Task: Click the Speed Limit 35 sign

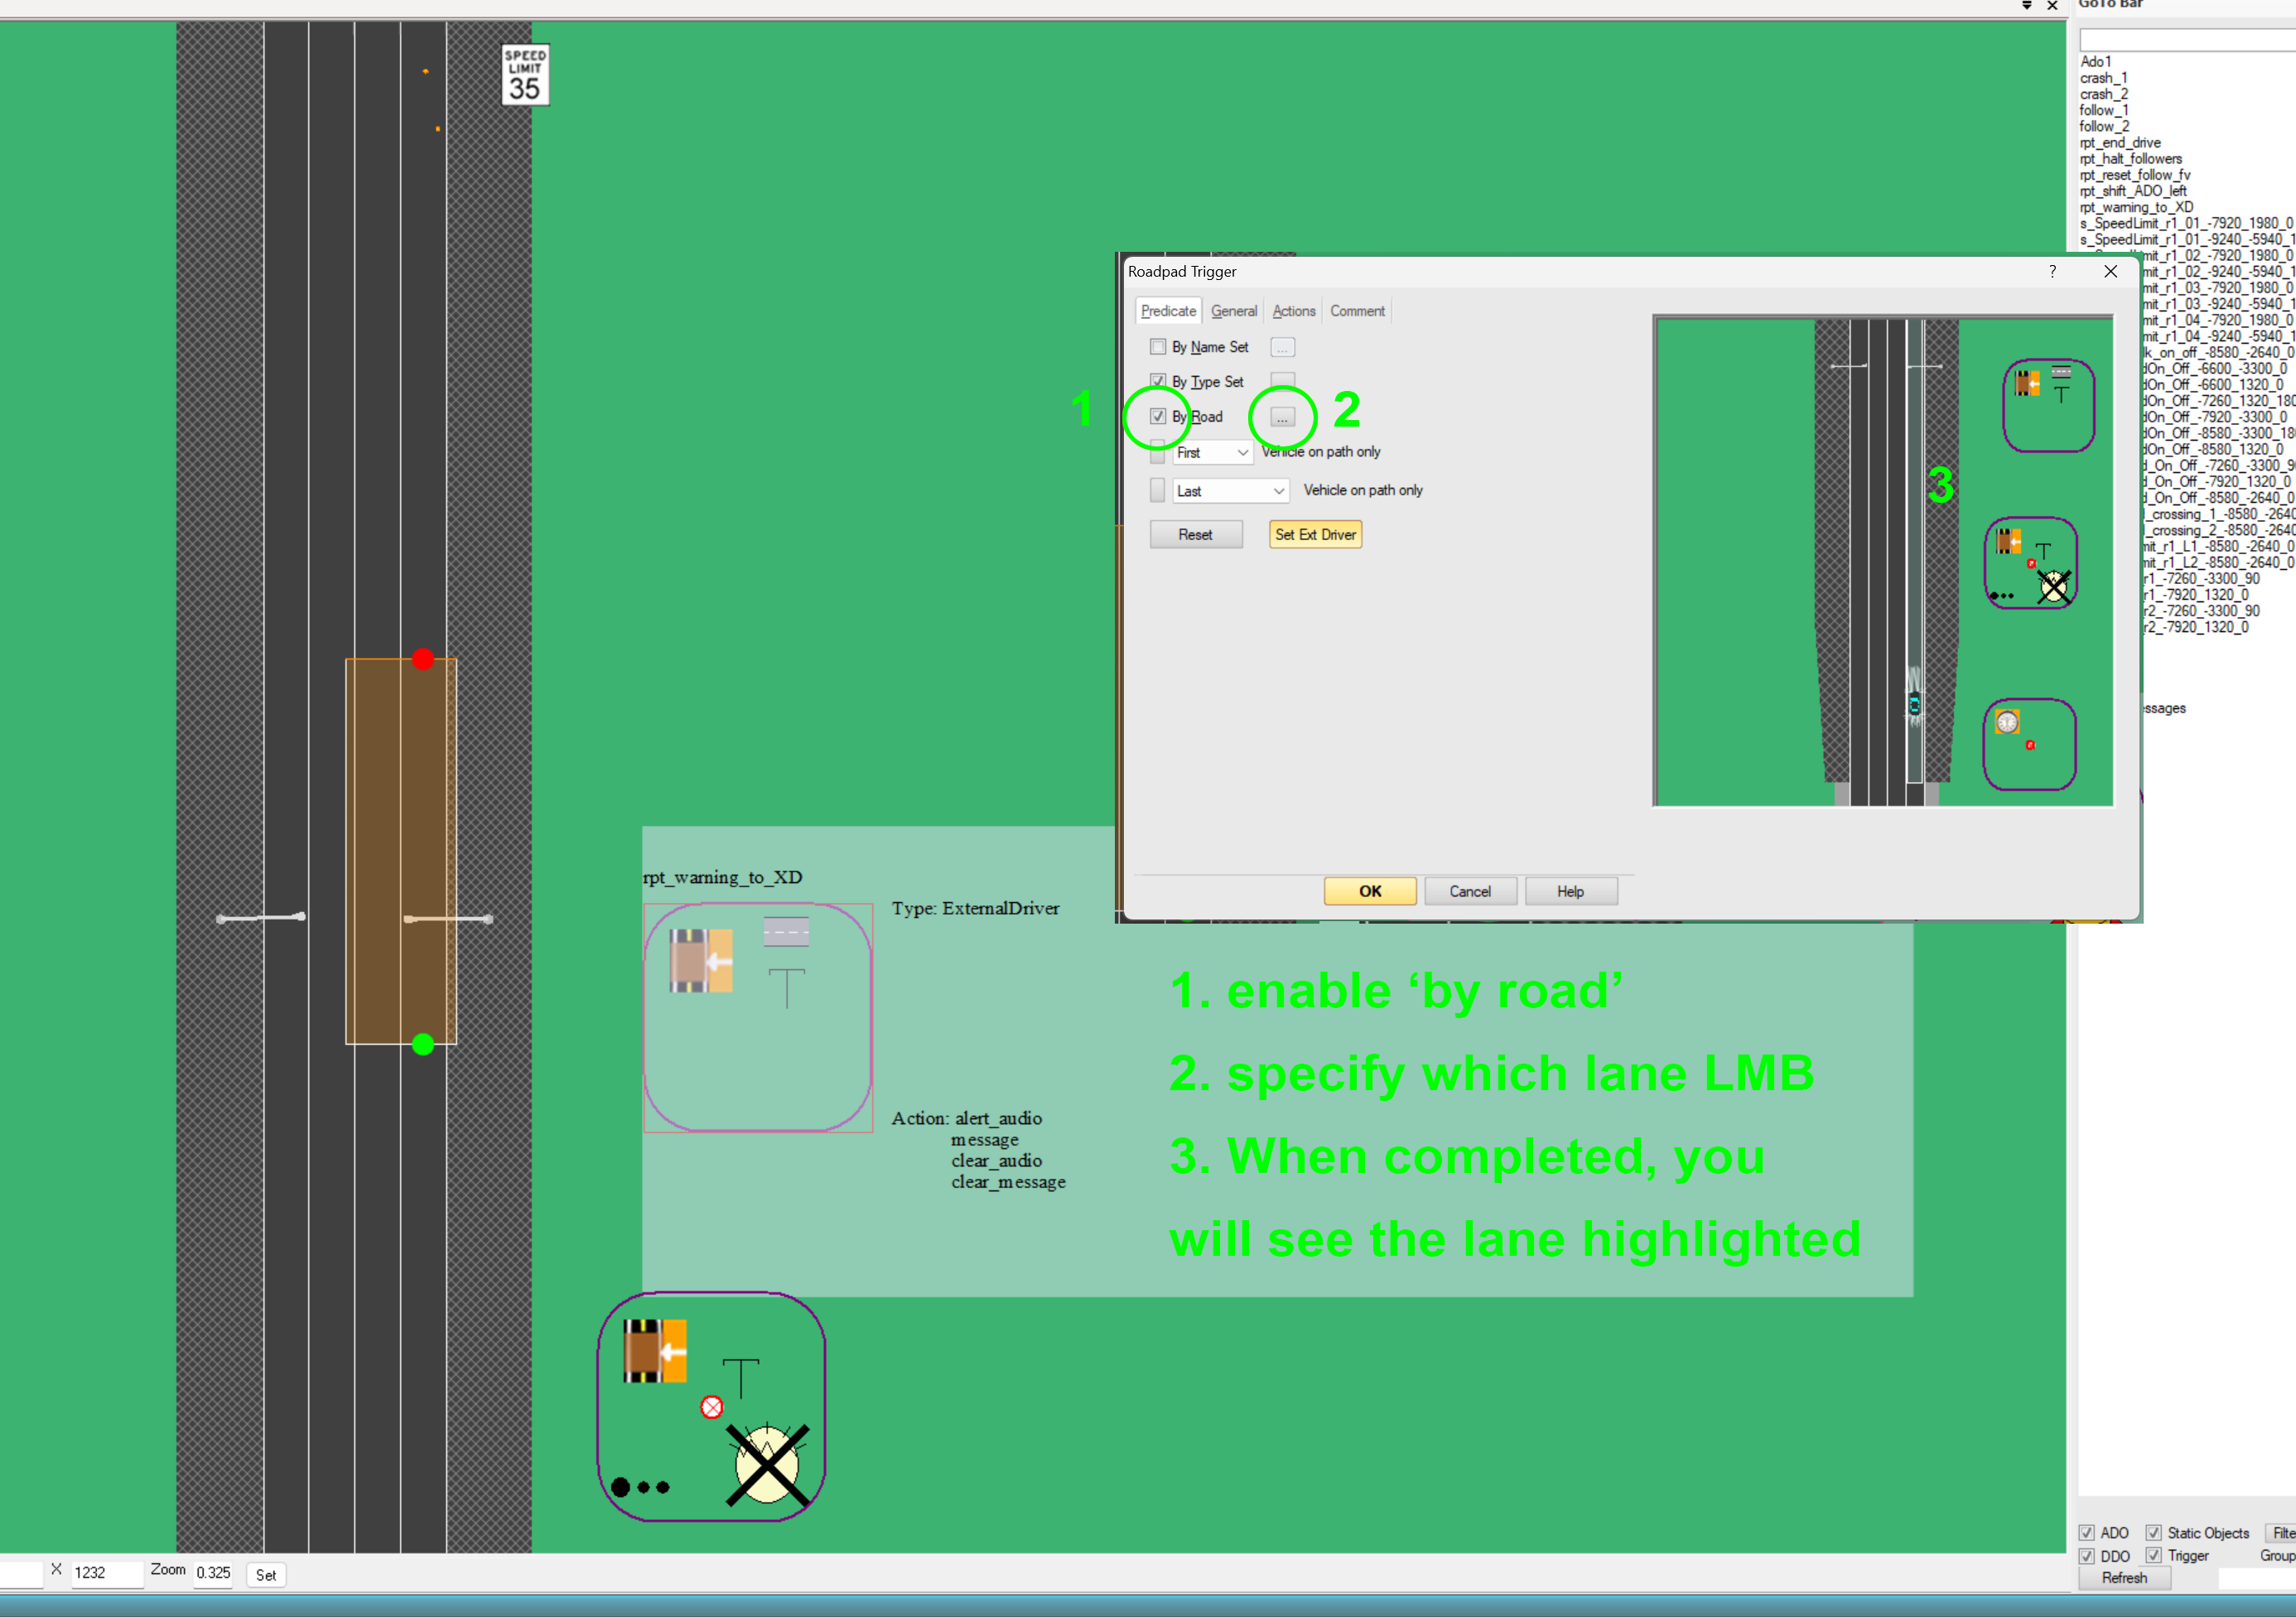Action: pyautogui.click(x=525, y=75)
